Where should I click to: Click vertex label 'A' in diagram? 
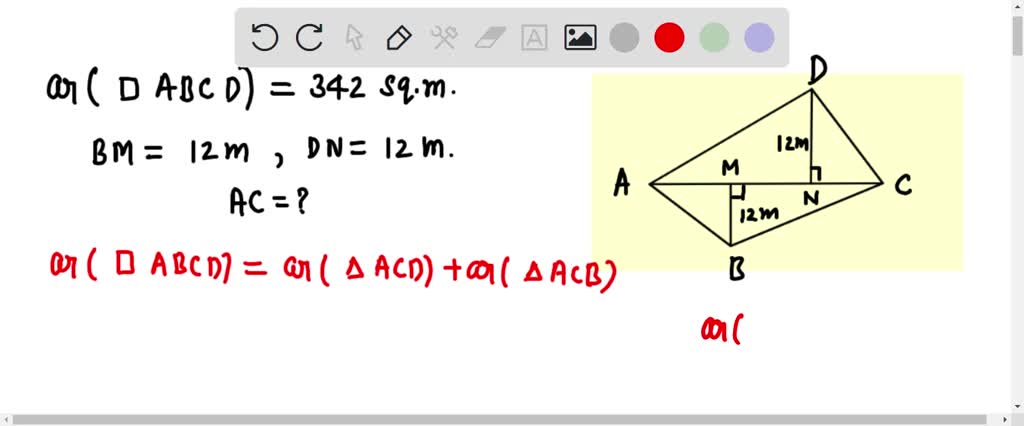coord(622,184)
